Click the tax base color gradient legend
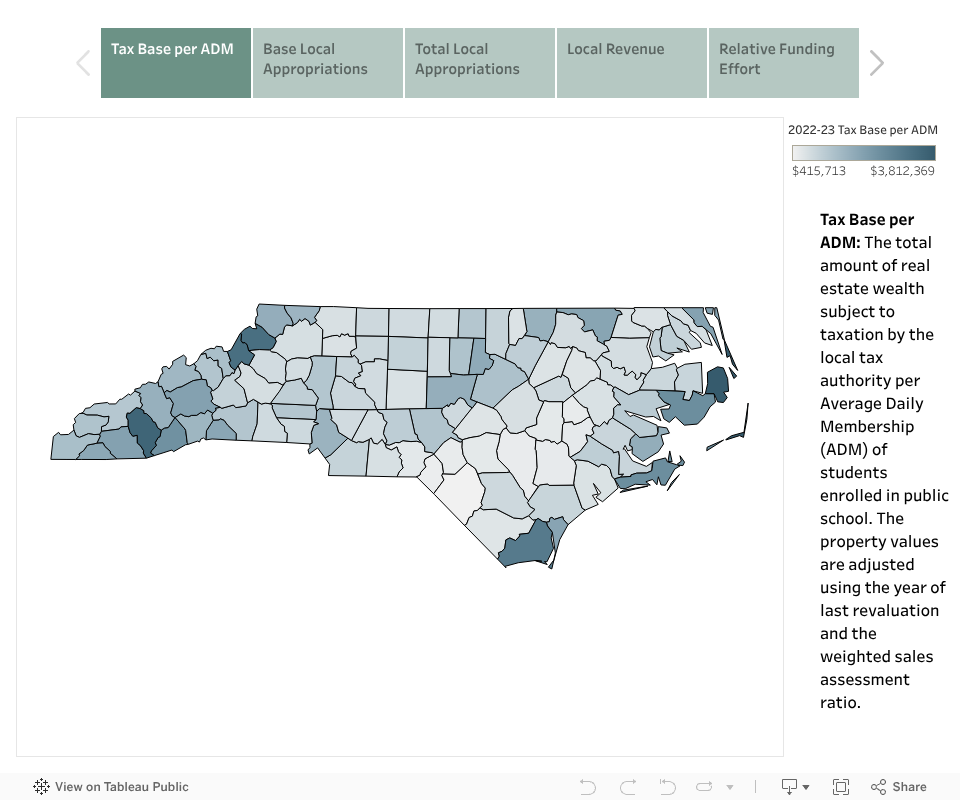960x800 pixels. (x=863, y=152)
